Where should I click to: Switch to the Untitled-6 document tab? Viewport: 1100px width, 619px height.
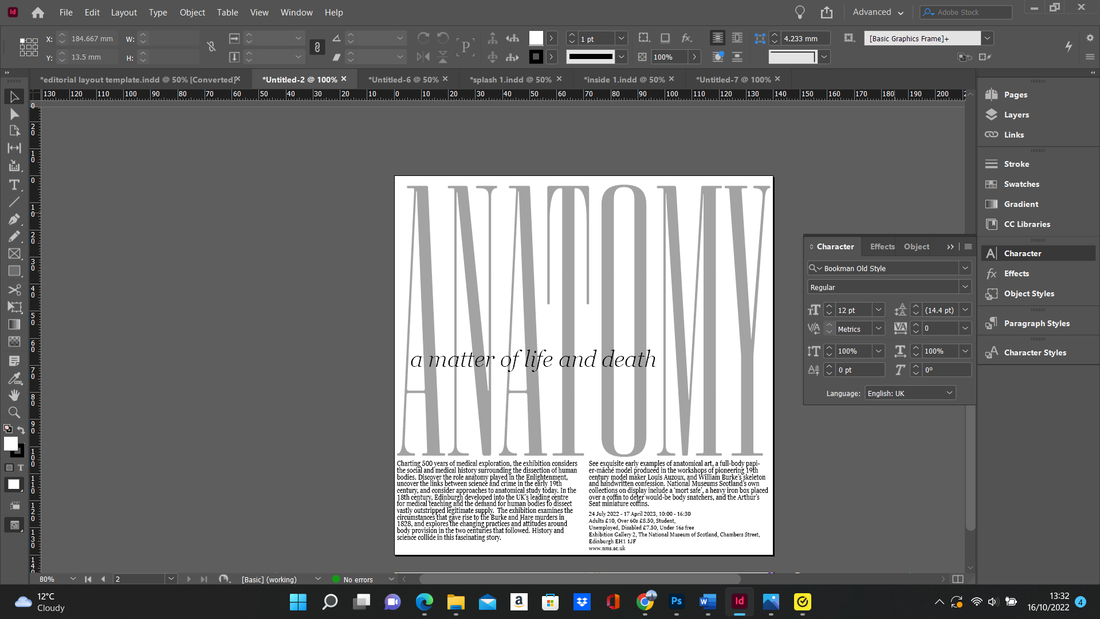tap(403, 79)
